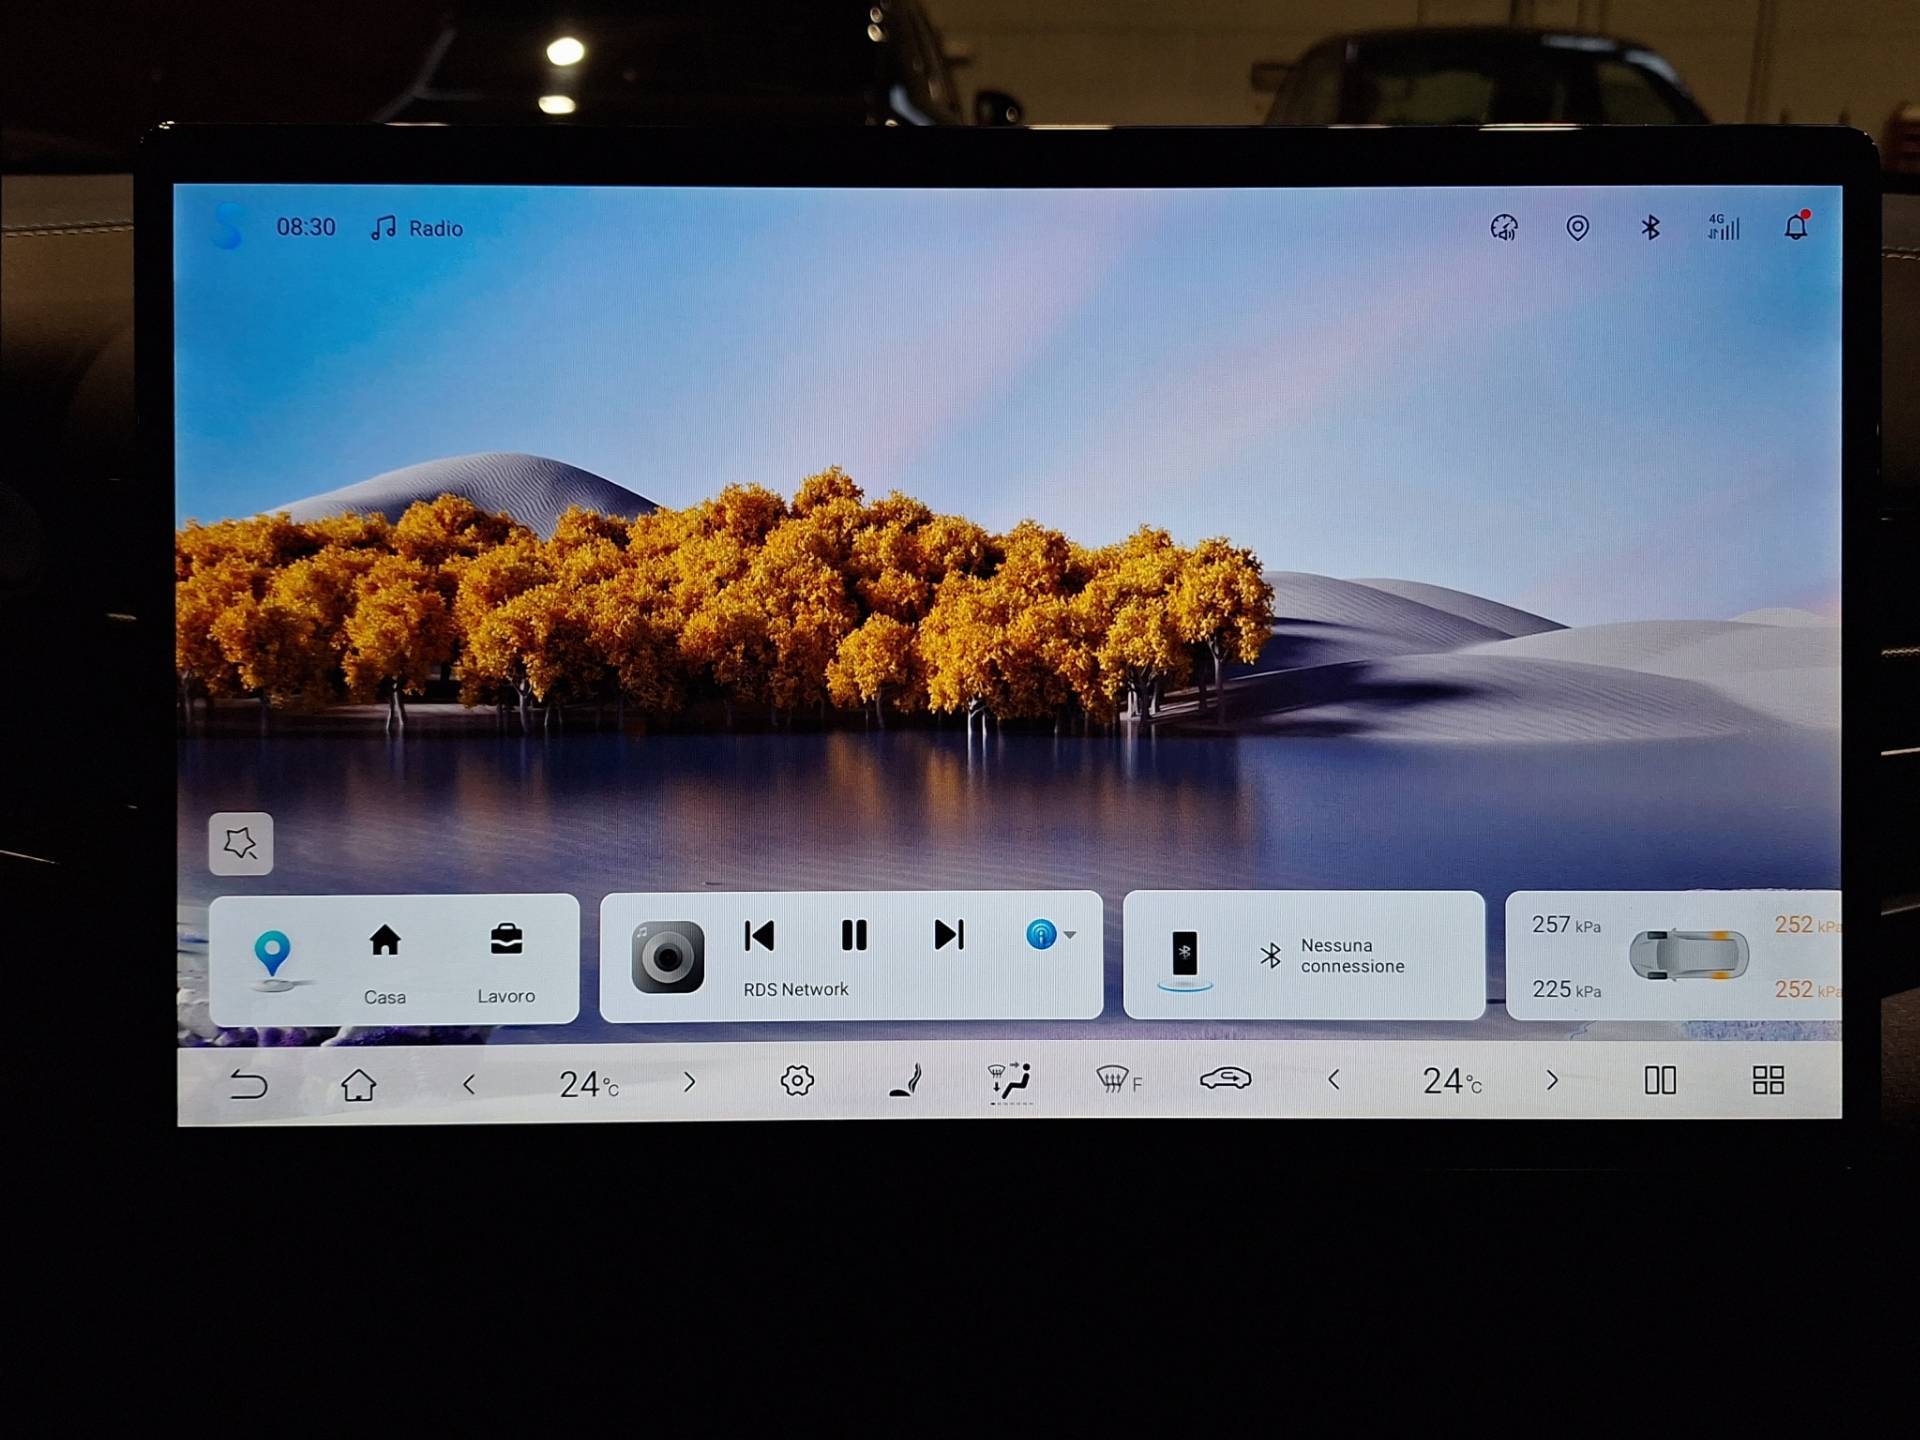Toggle air recirculation car icon

(1225, 1079)
